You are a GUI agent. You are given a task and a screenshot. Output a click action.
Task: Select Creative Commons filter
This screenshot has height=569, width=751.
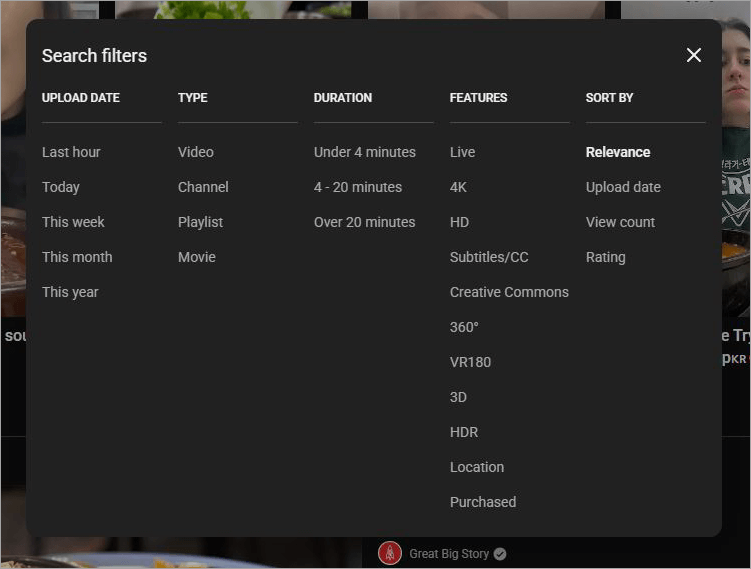point(509,292)
